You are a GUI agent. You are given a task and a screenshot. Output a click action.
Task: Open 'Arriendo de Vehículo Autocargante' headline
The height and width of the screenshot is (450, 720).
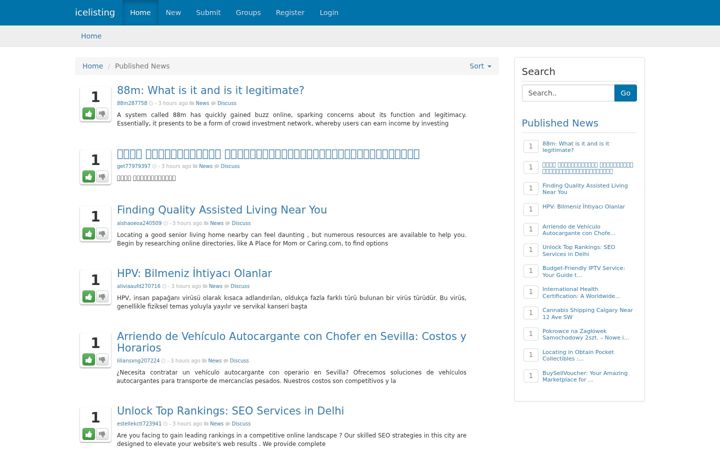click(291, 342)
